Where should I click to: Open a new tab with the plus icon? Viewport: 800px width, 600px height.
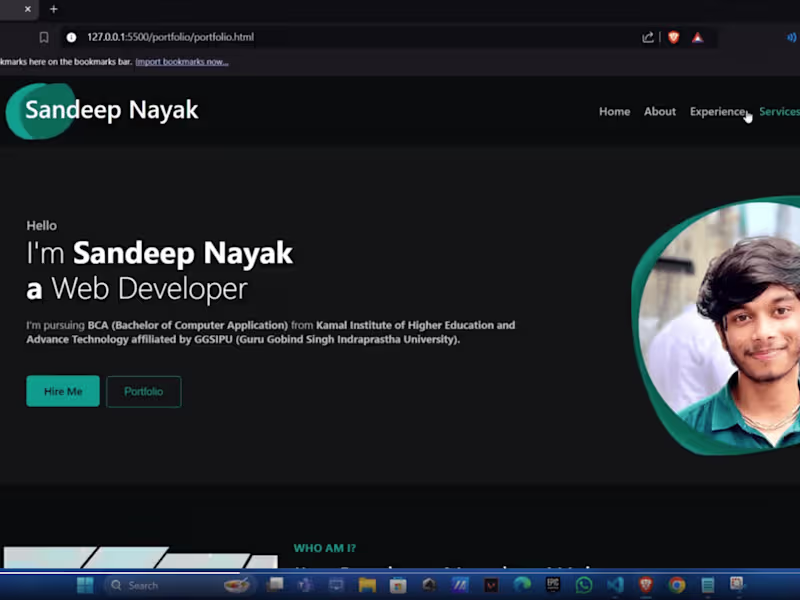[x=53, y=9]
